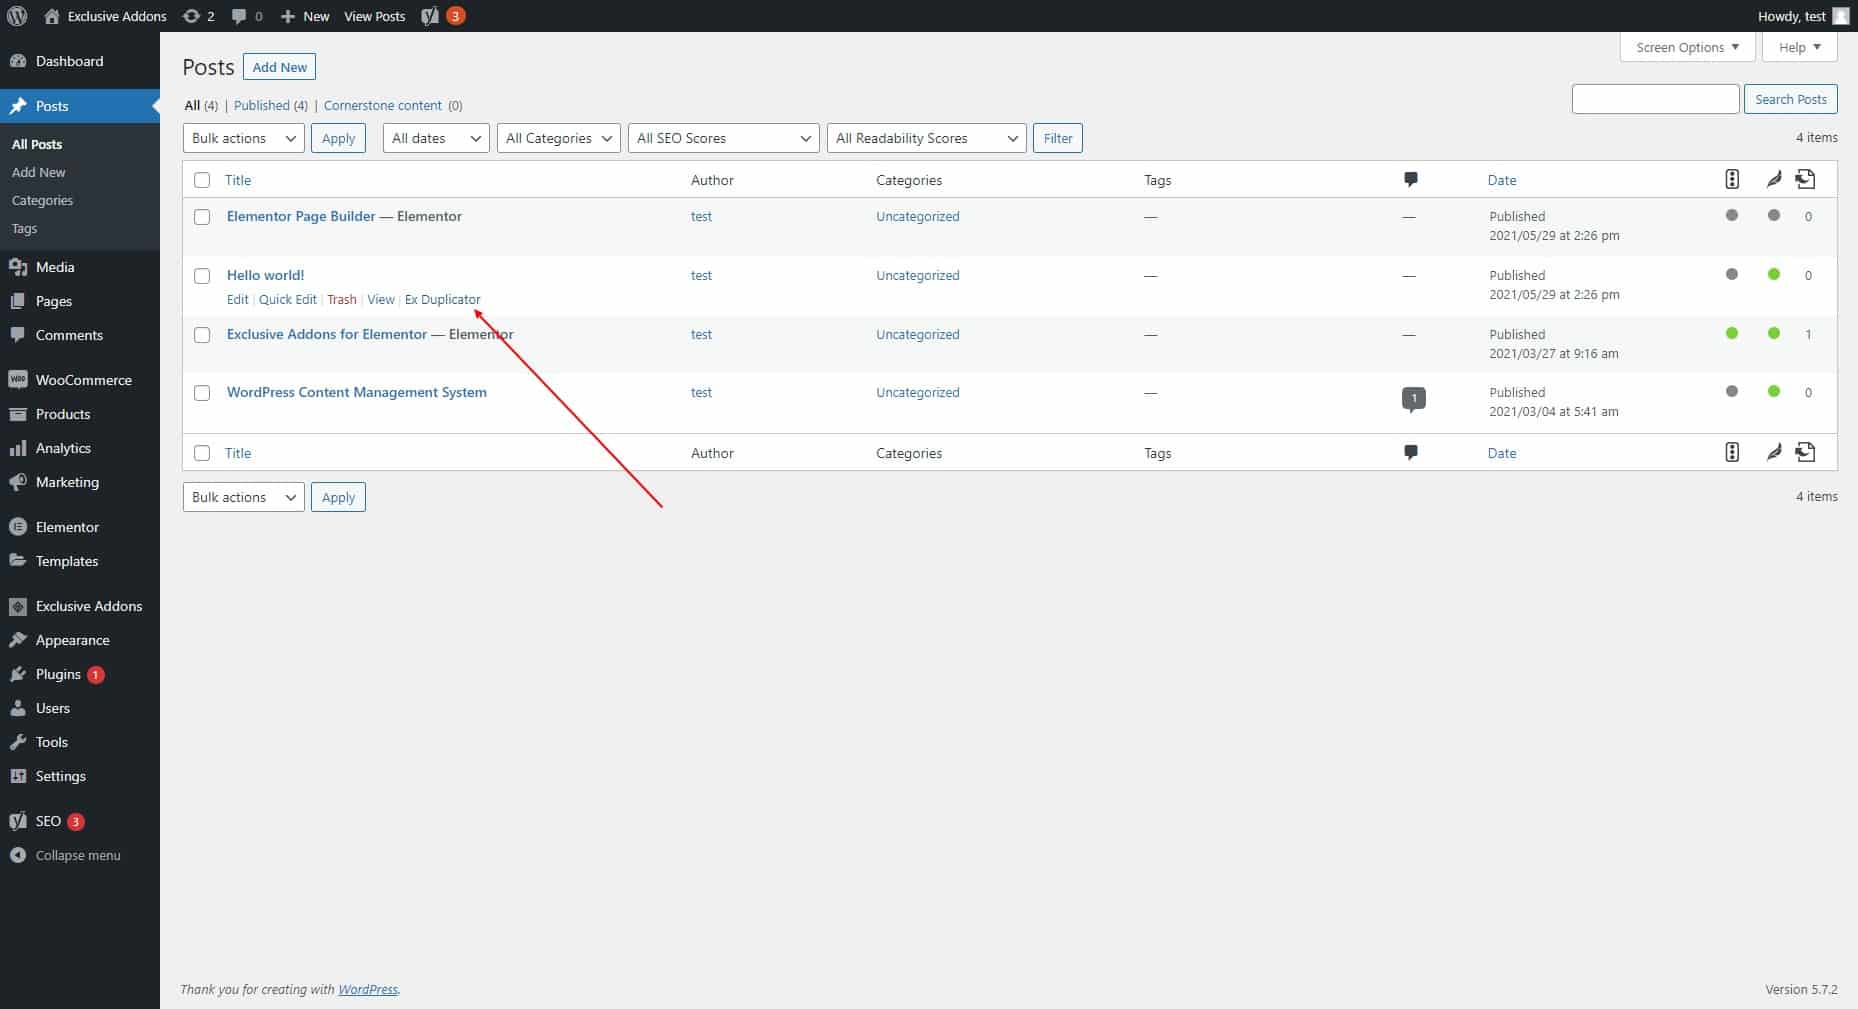Open the All Readability Scores dropdown

tap(927, 138)
